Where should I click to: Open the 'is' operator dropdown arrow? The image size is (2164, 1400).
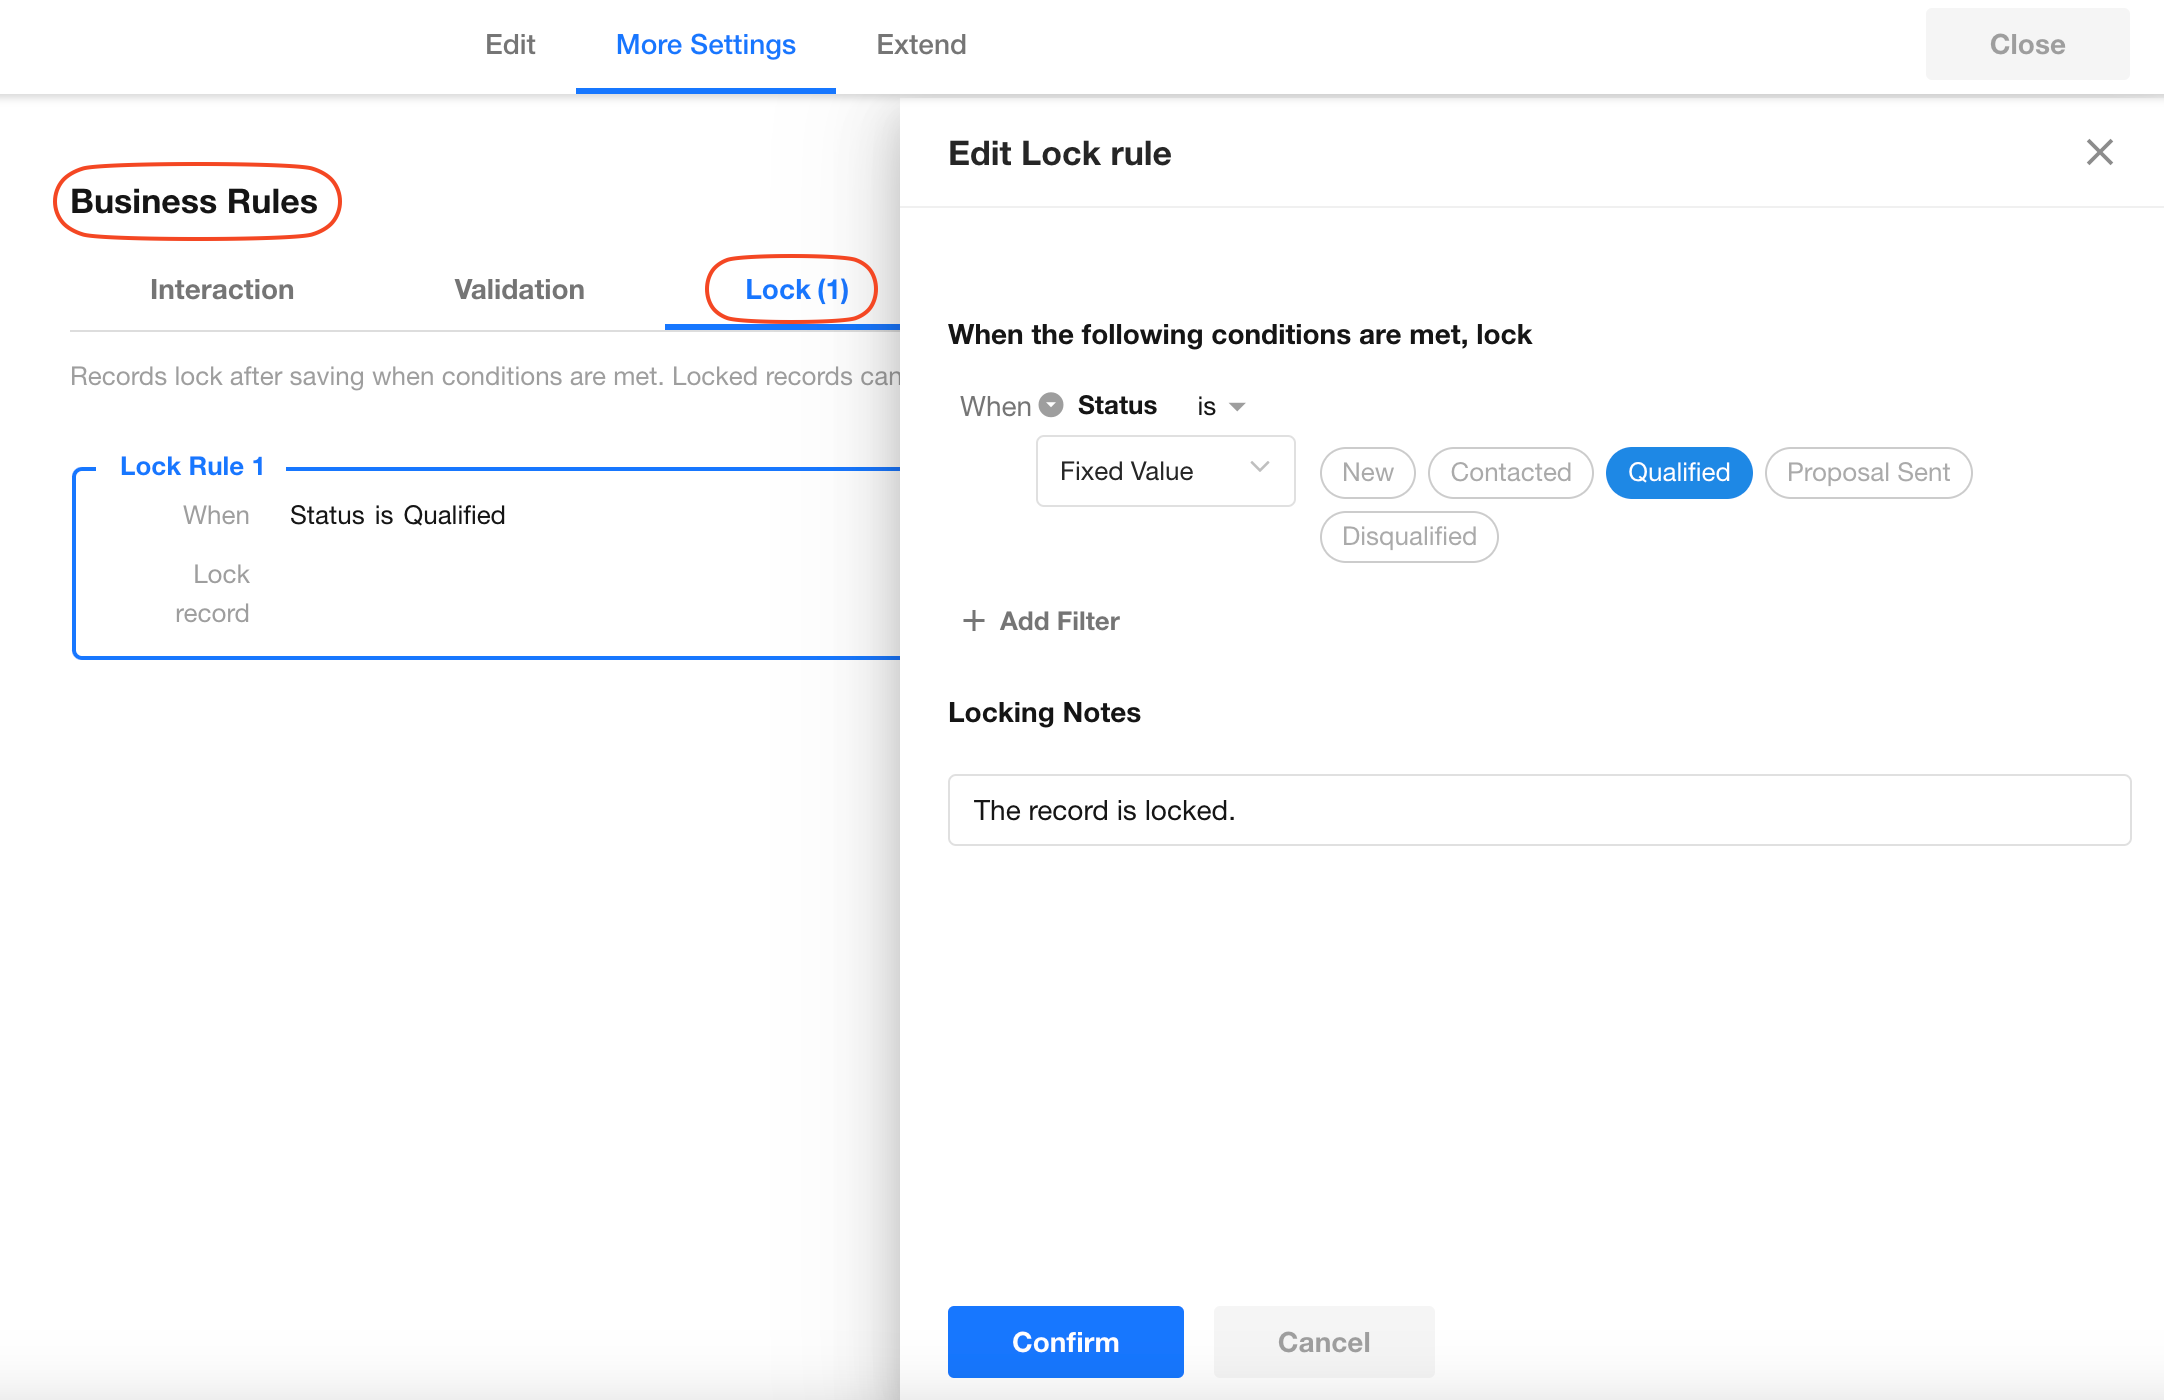[x=1237, y=406]
